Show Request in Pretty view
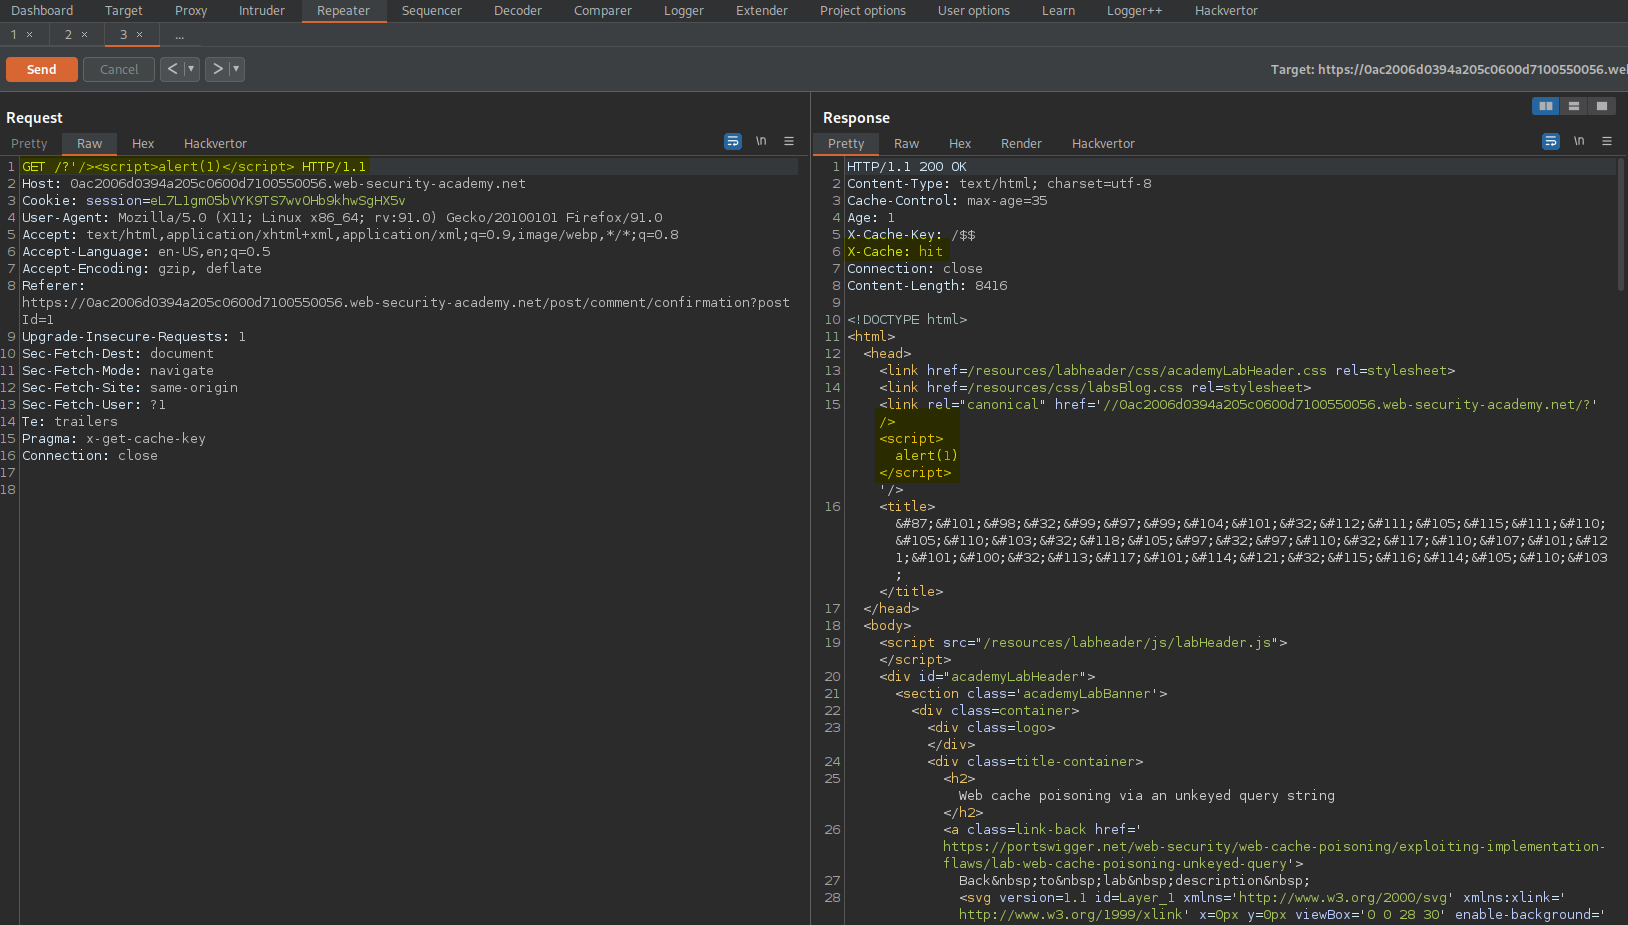 click(x=29, y=144)
